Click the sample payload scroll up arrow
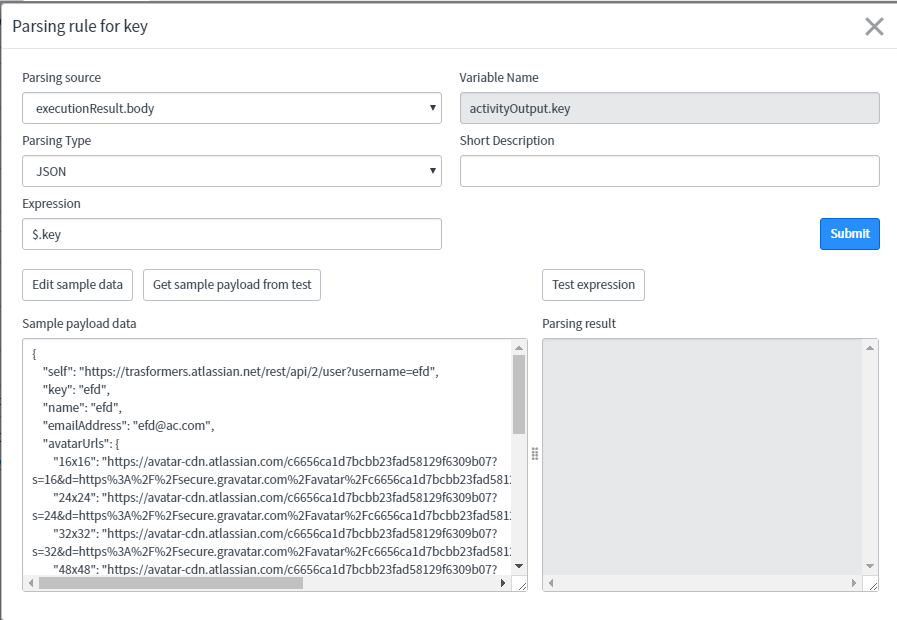897x620 pixels. pos(519,348)
